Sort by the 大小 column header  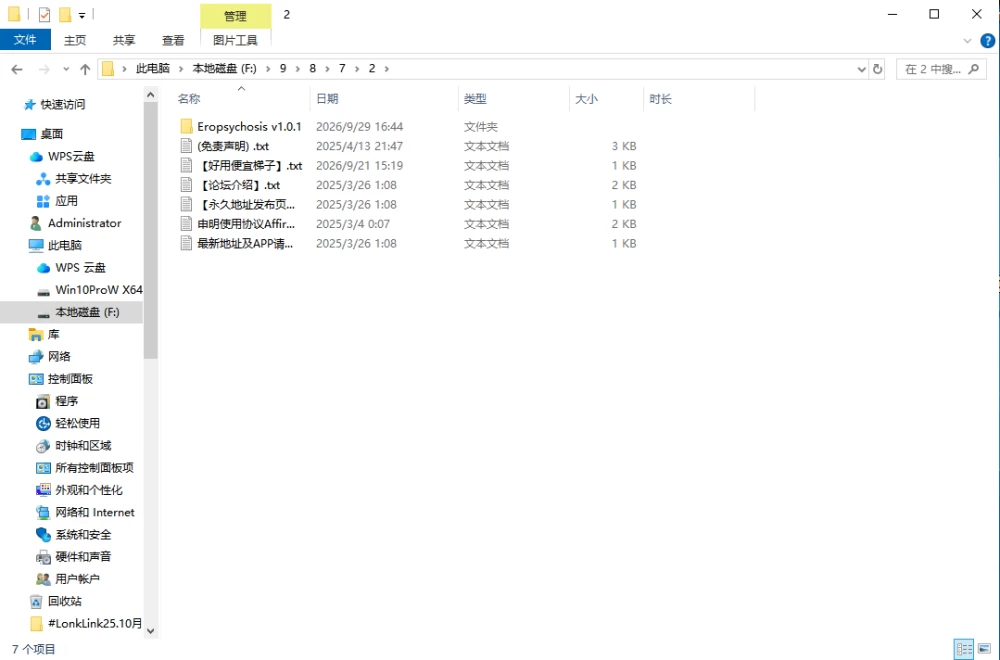(606, 99)
